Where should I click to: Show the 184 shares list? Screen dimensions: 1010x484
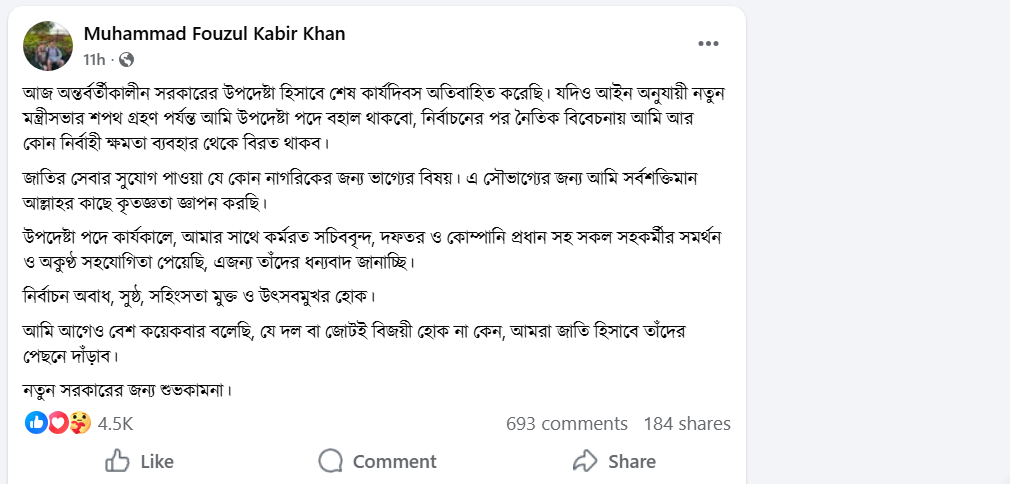pyautogui.click(x=687, y=424)
